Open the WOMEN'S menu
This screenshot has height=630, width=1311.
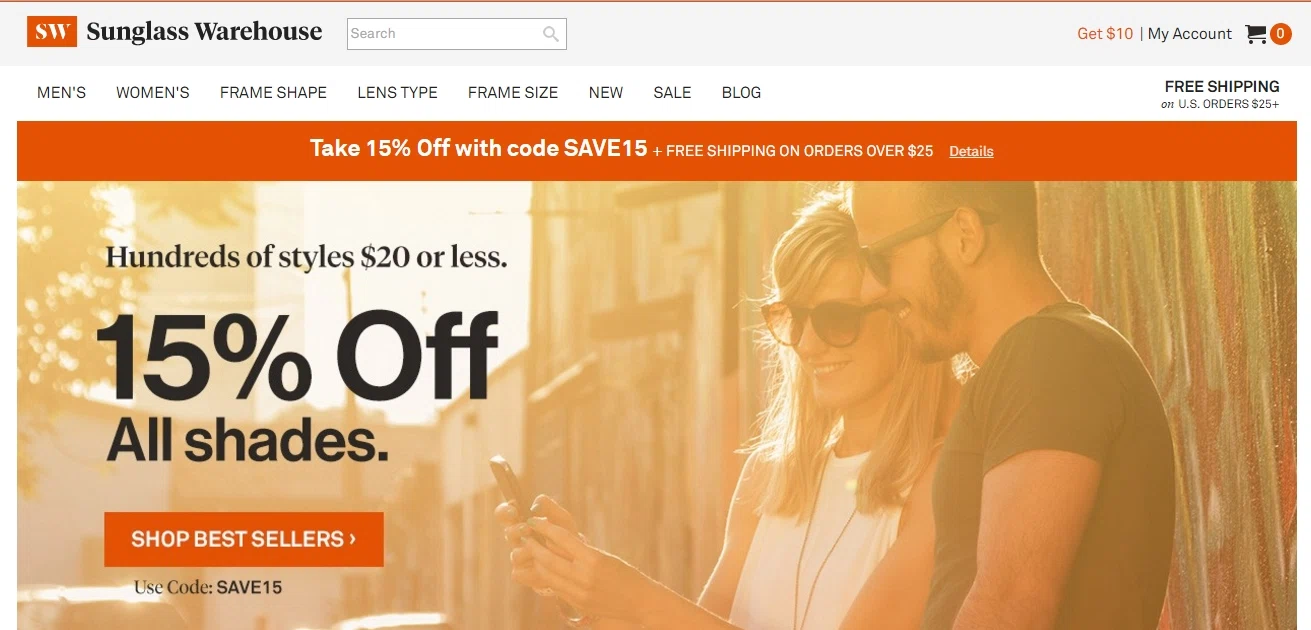click(x=153, y=92)
